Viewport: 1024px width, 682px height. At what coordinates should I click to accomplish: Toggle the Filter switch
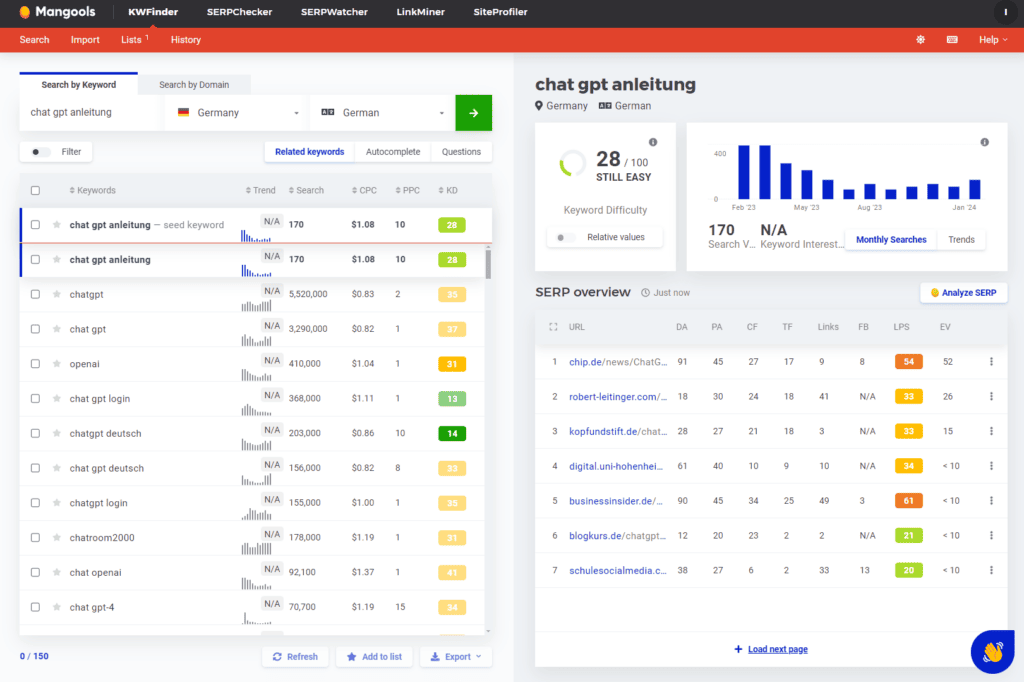click(40, 152)
